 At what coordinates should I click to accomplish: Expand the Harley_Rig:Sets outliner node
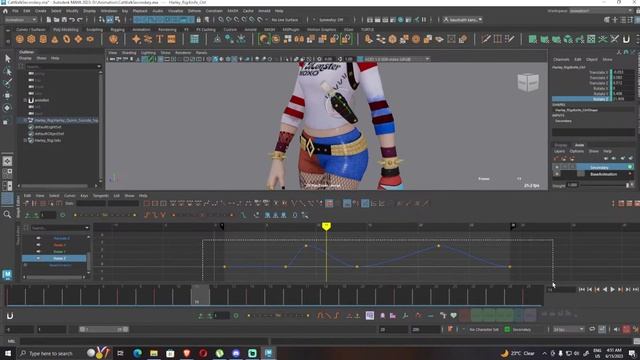[25, 140]
